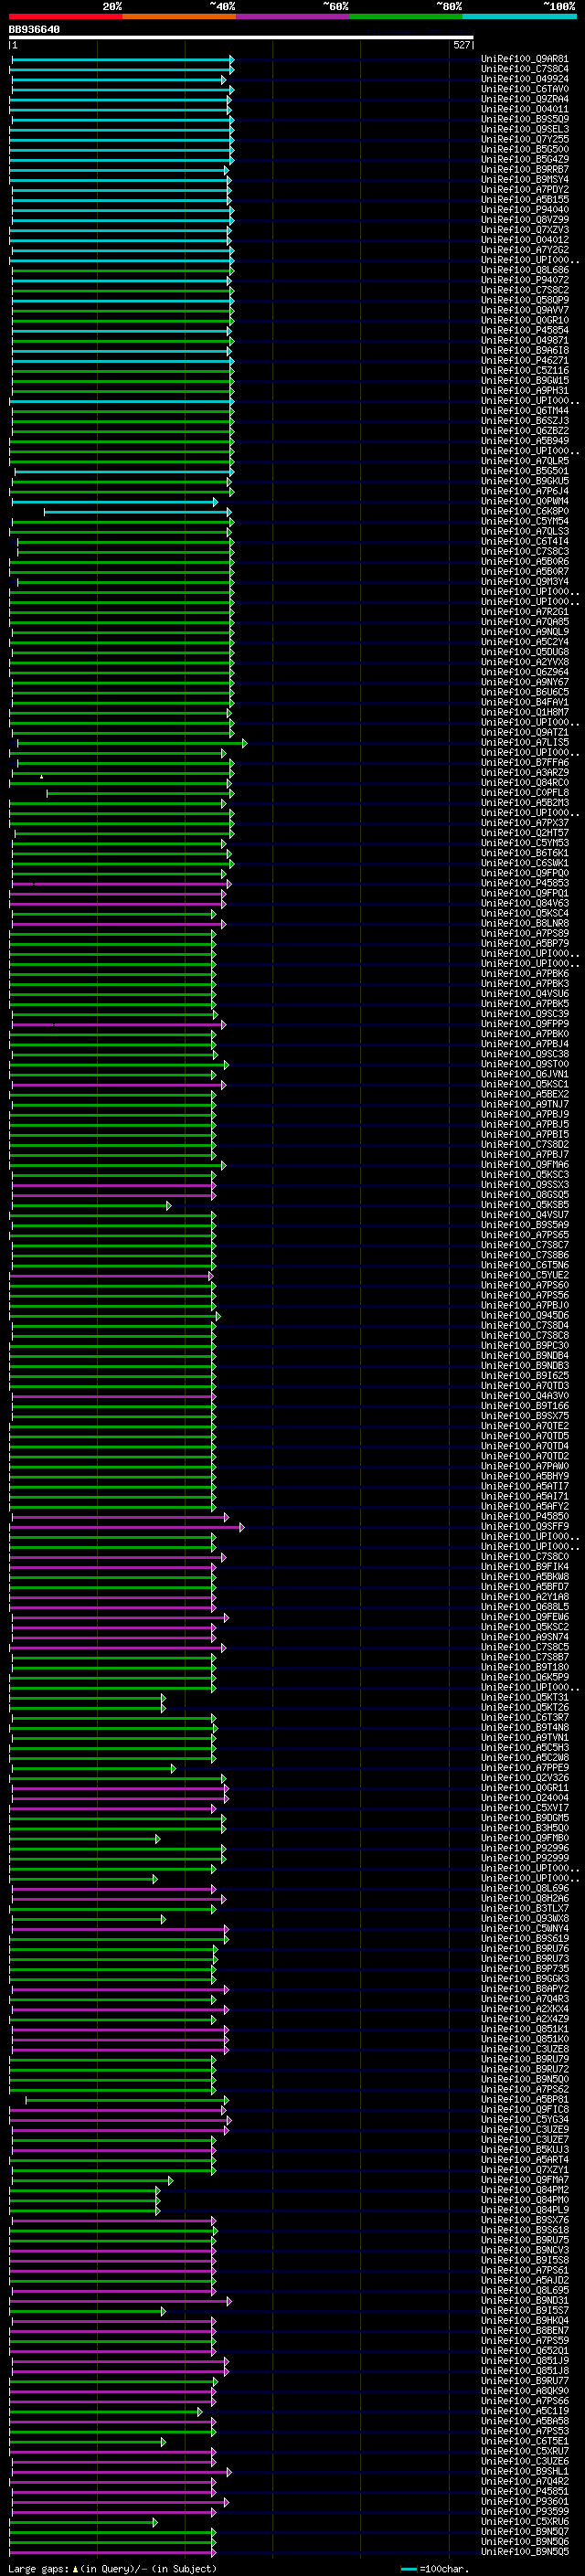585x2576 pixels.
Task: Click the orange ~40% identity legend segment
Action: 179,16
